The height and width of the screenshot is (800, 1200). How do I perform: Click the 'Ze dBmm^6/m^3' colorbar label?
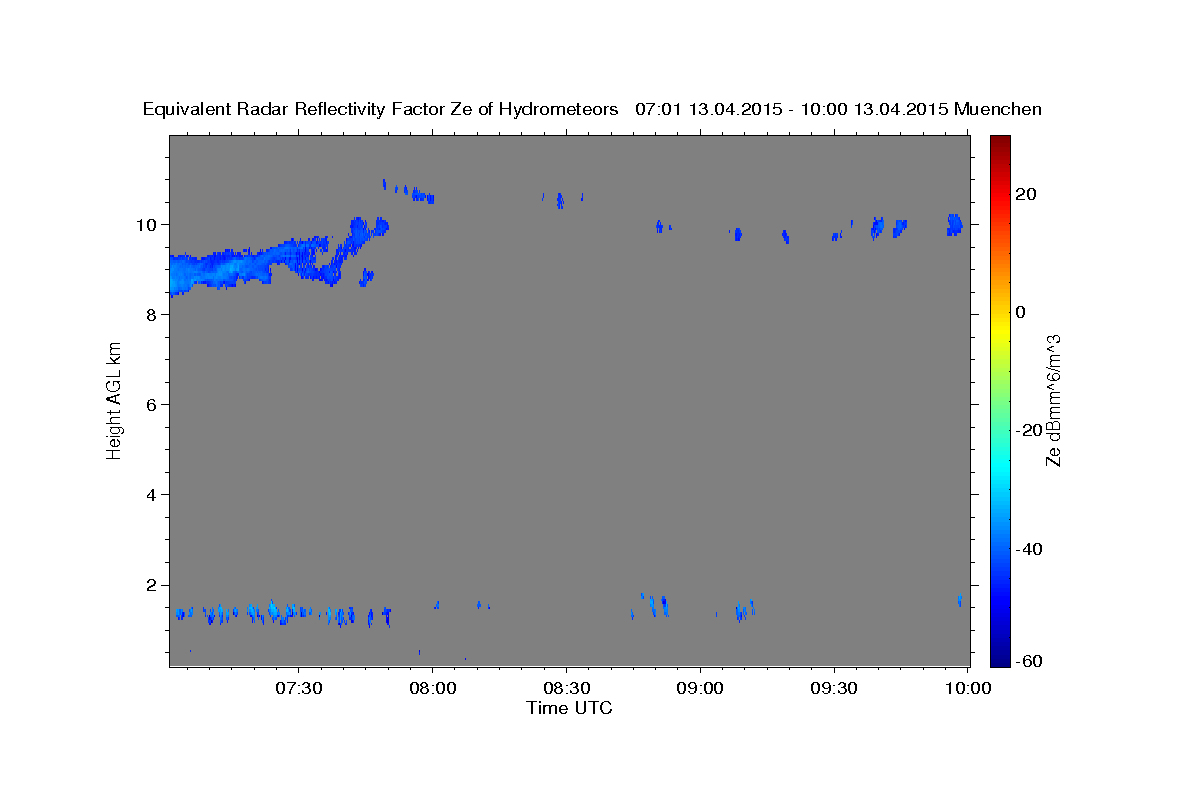1055,400
